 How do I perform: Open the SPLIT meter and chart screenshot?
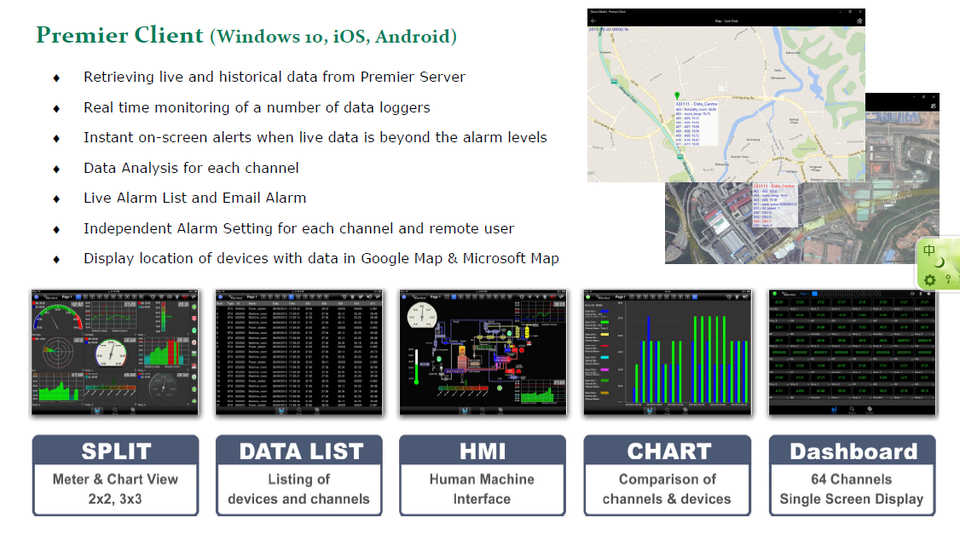click(115, 353)
